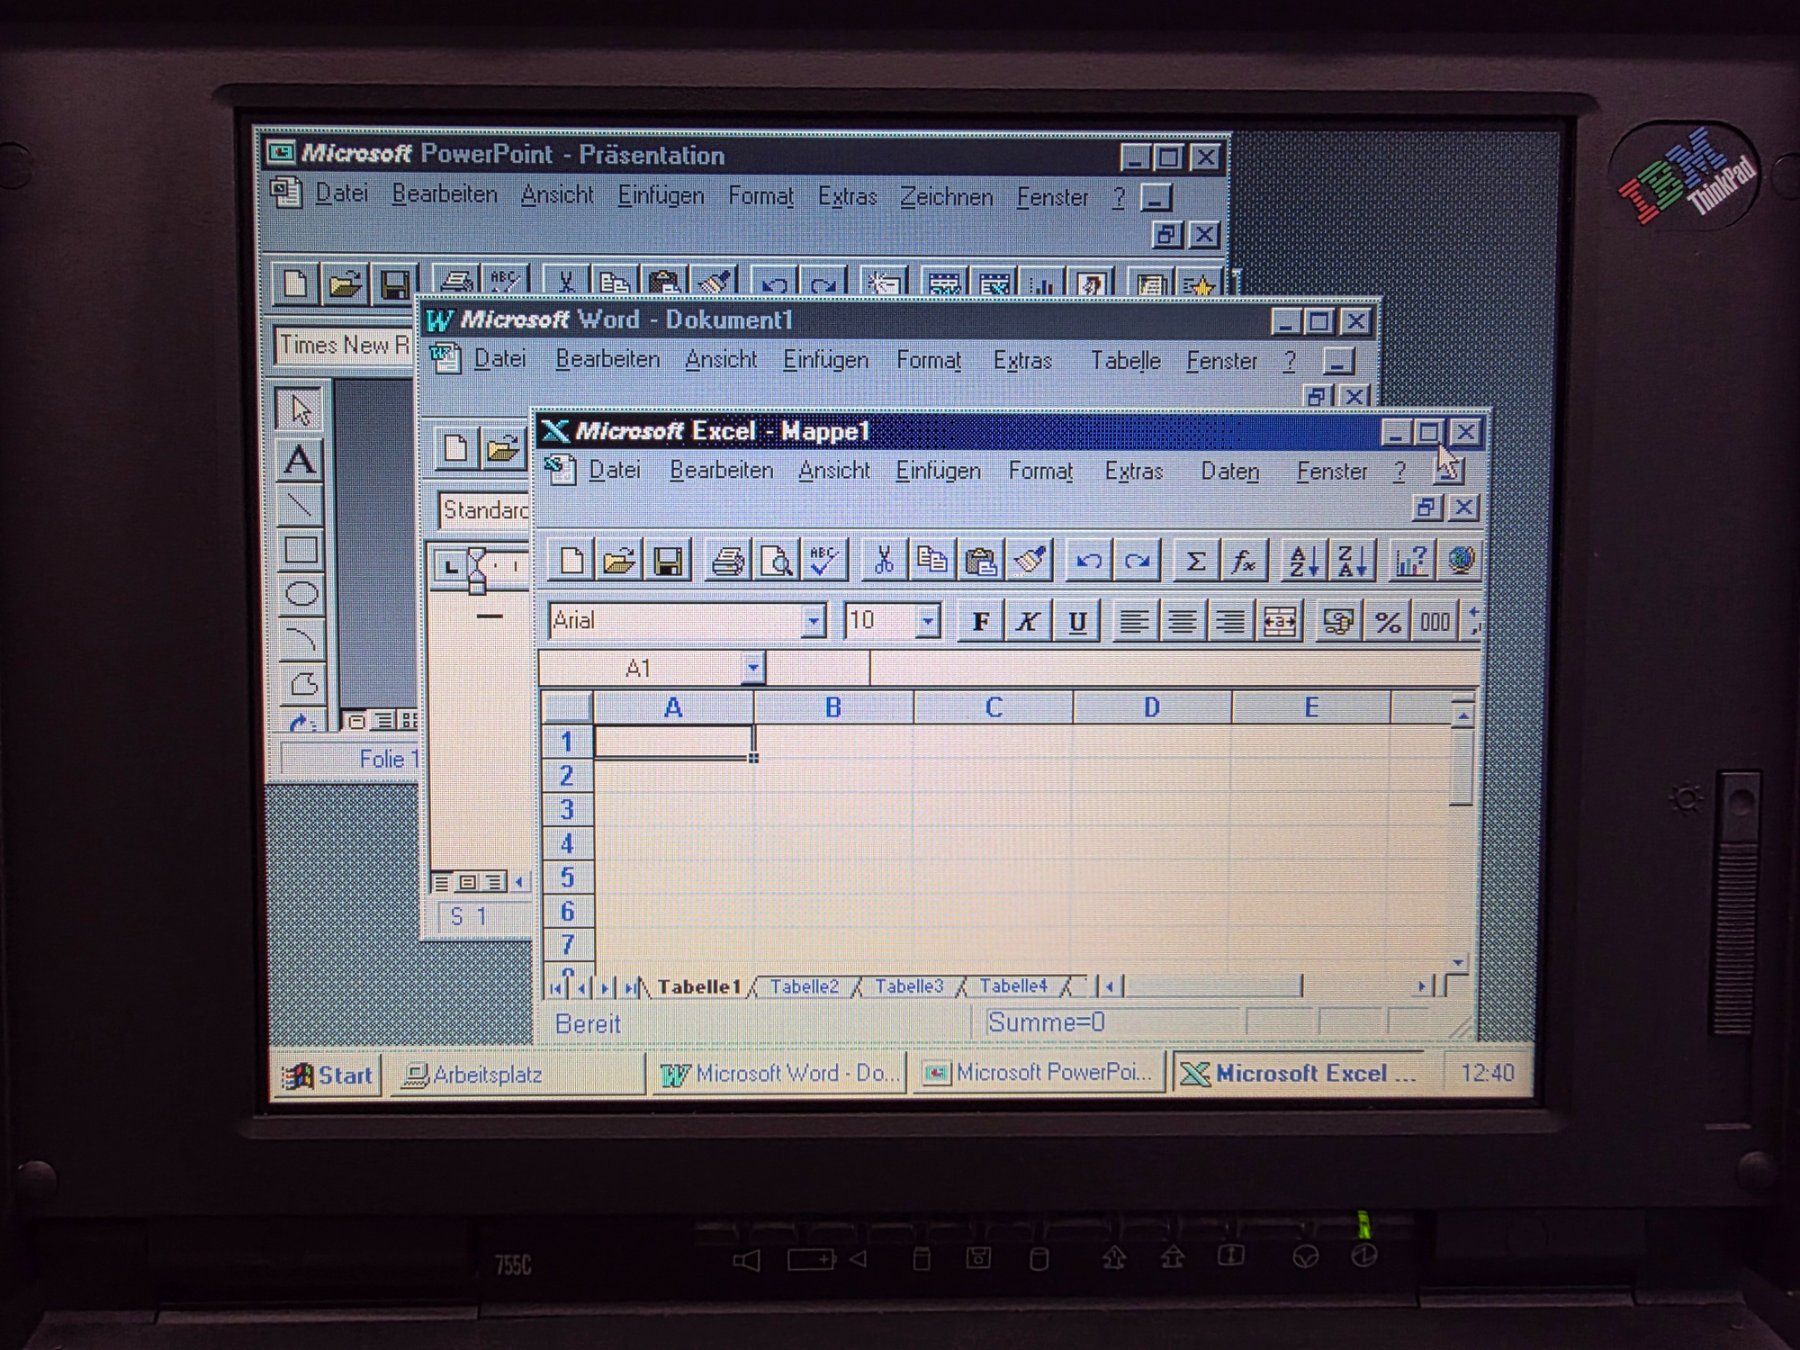The height and width of the screenshot is (1350, 1800).
Task: Save icon in Excel toolbar
Action: [x=668, y=560]
